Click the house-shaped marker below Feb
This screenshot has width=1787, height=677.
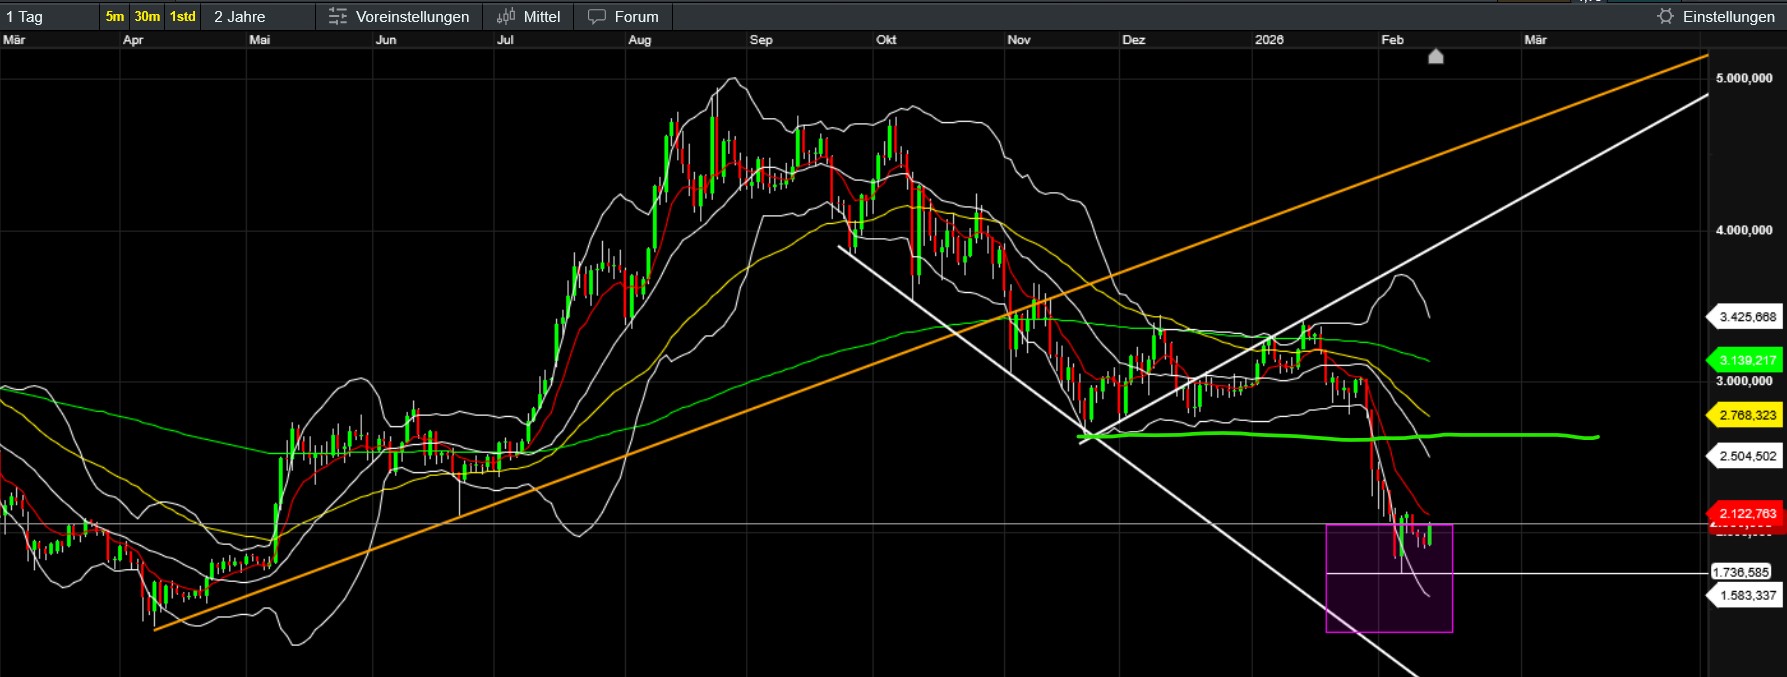1436,57
